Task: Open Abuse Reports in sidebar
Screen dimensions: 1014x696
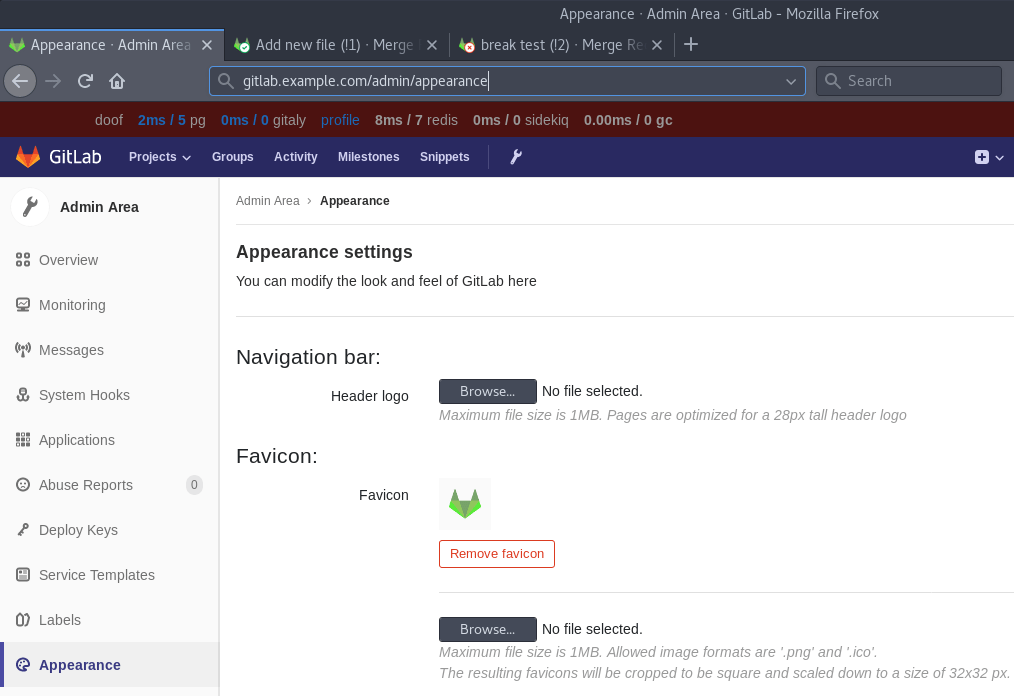Action: (x=86, y=485)
